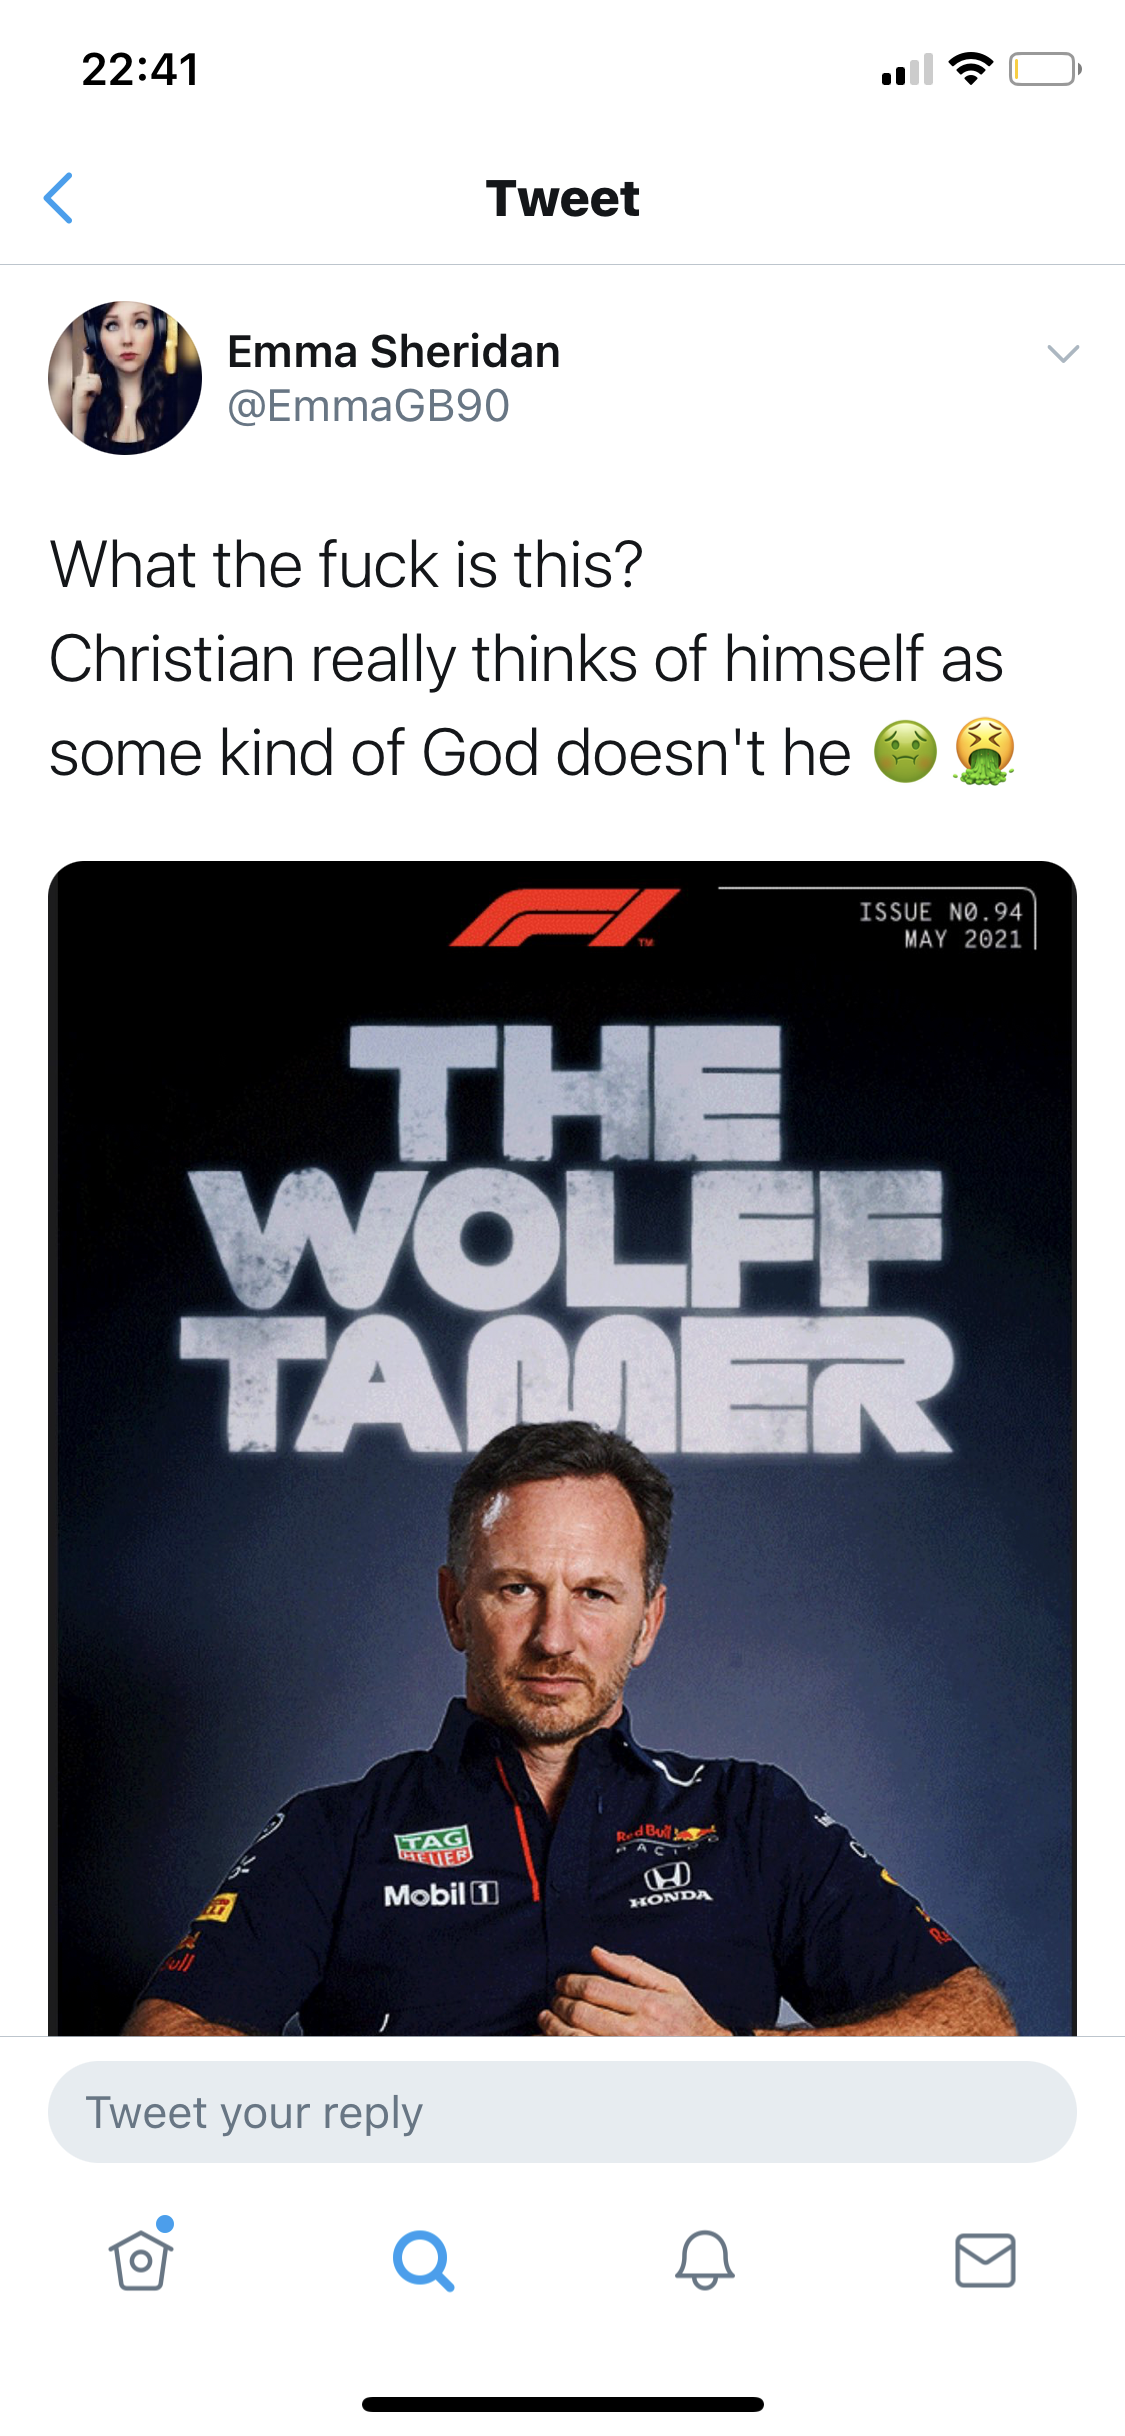Screen dimensions: 1125x2436
Task: Tap the battery indicator icon
Action: (1045, 69)
